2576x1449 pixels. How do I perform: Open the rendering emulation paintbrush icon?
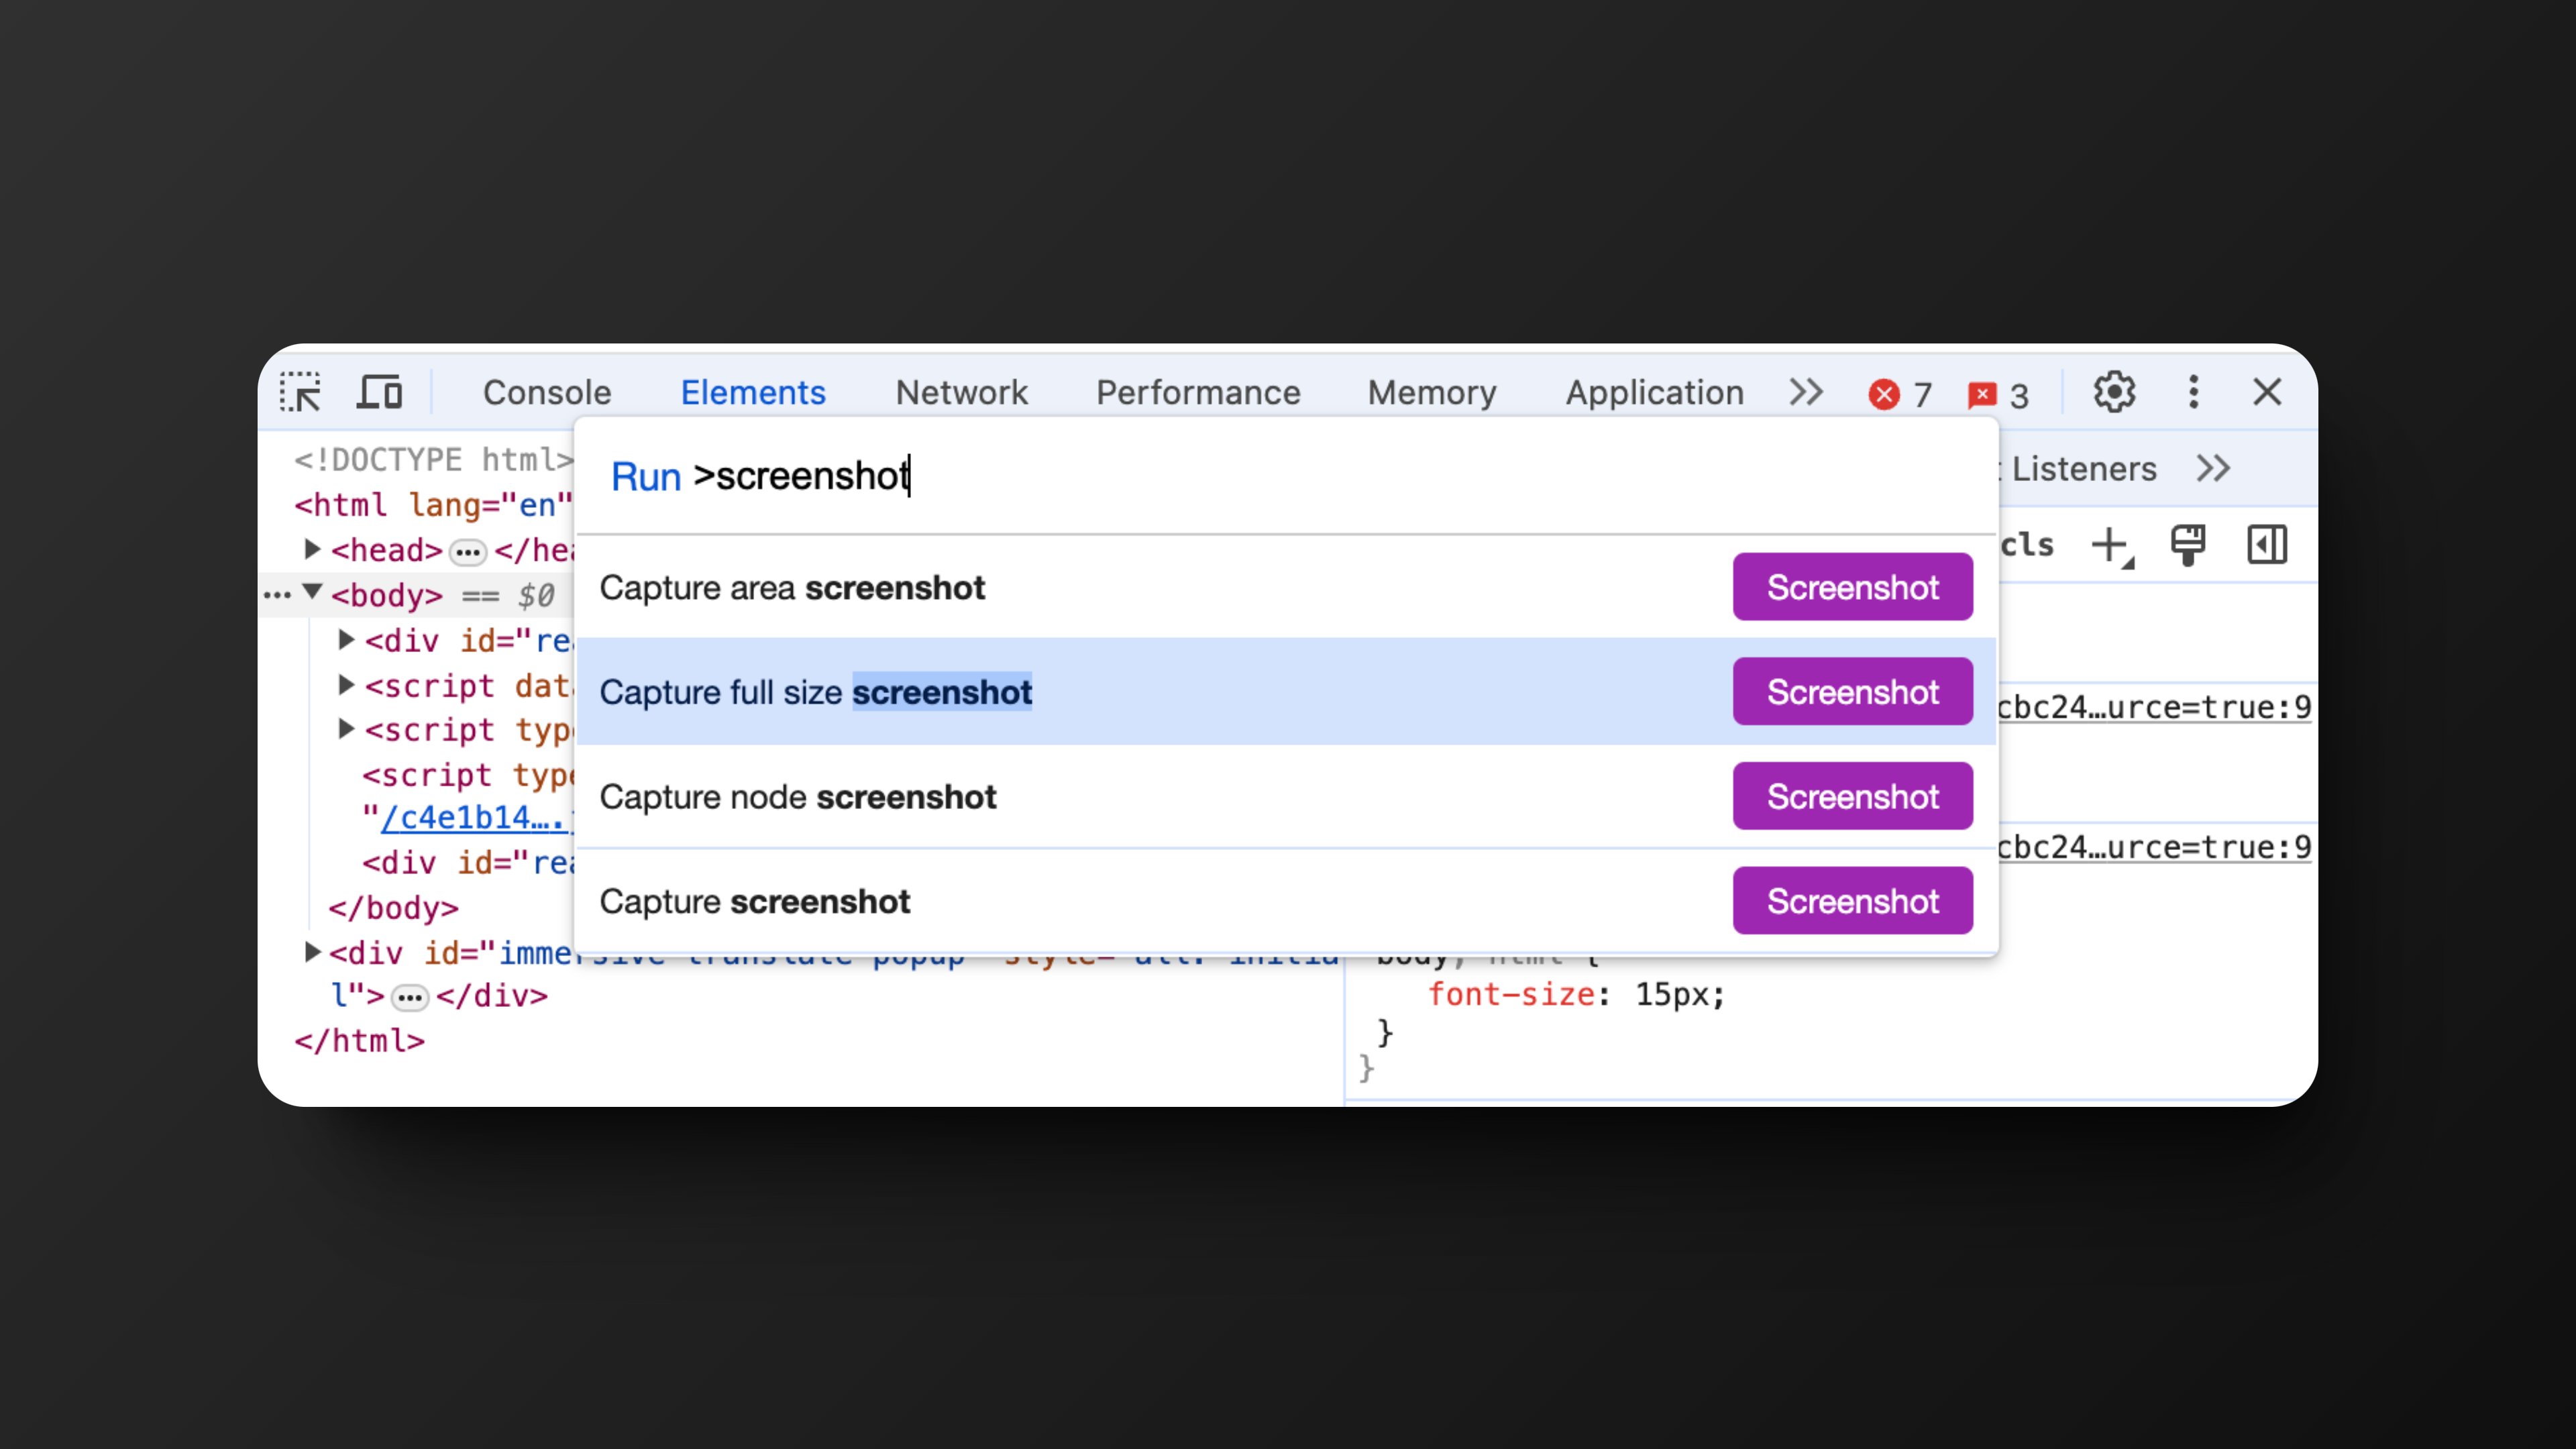2188,545
